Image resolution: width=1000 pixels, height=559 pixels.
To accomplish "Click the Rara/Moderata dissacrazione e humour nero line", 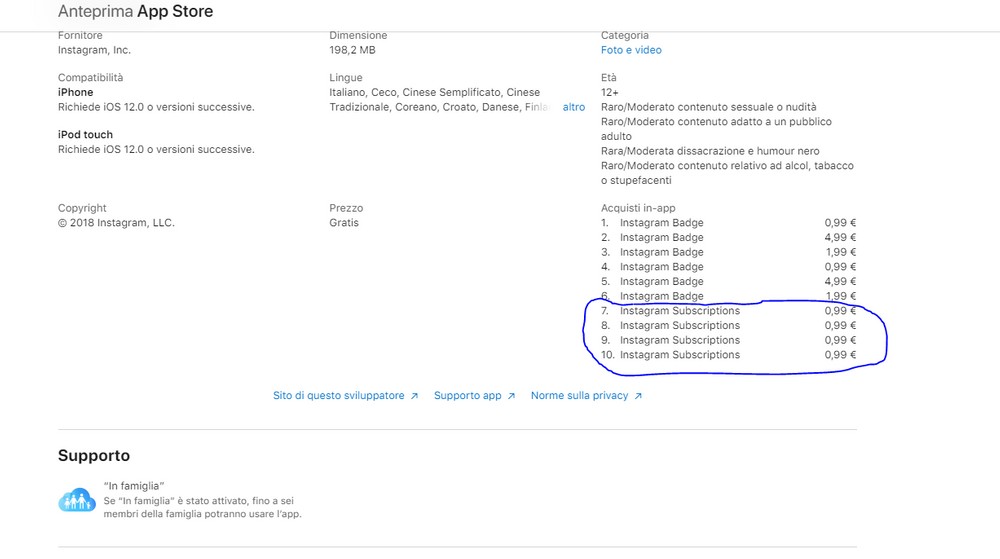I will [710, 151].
